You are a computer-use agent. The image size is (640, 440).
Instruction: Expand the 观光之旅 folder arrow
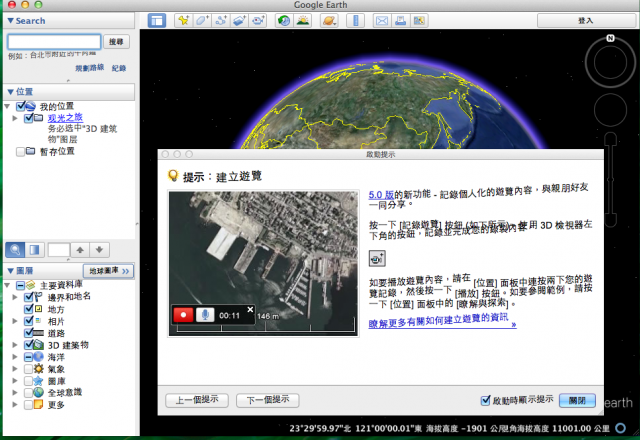click(x=15, y=118)
